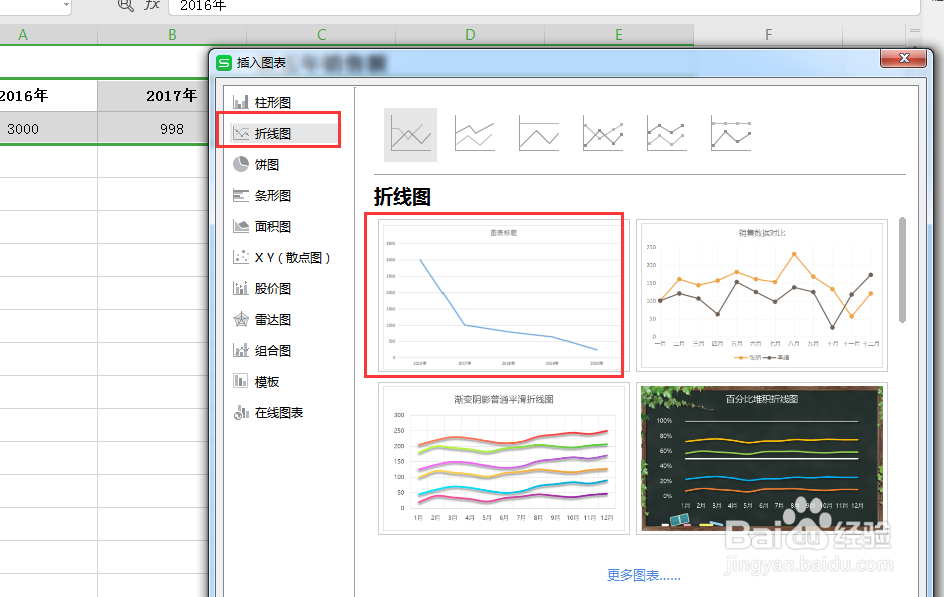The width and height of the screenshot is (944, 597).
Task: Choose stacked line with markers subtype icon
Action: [666, 134]
